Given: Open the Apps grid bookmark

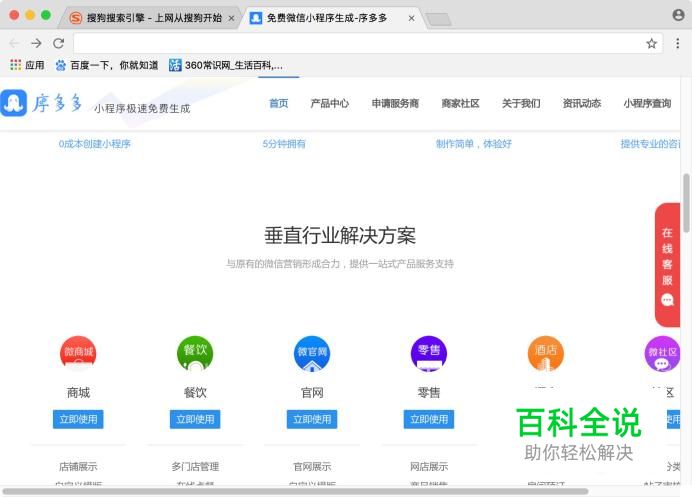Looking at the screenshot, I should point(27,65).
